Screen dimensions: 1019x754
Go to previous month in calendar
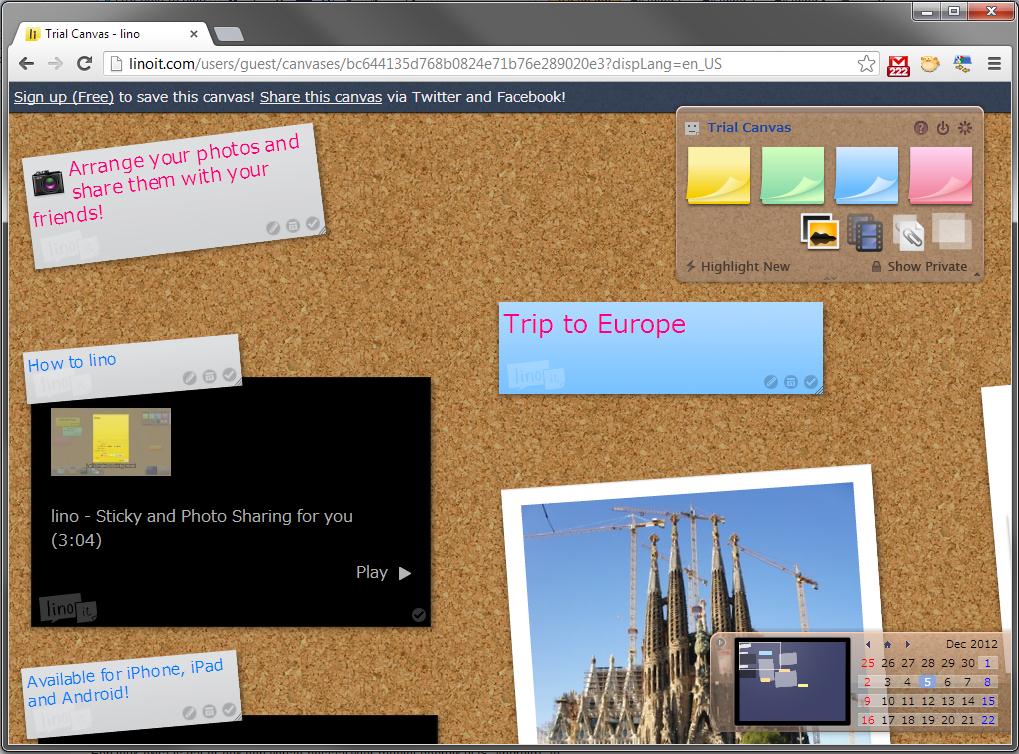868,645
